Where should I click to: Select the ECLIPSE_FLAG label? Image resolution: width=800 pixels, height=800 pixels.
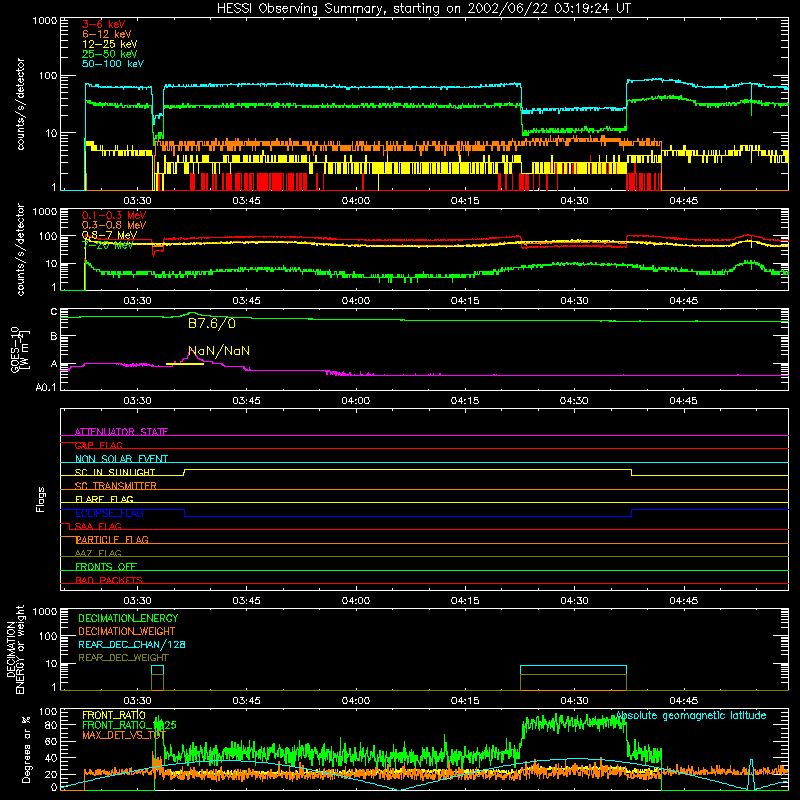coord(109,513)
